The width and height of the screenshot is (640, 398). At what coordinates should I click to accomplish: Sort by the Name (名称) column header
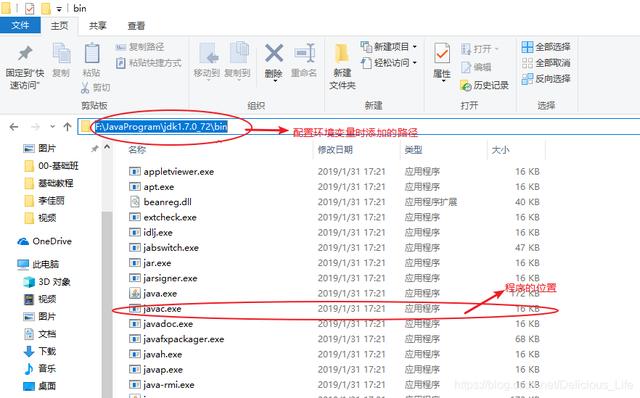click(x=137, y=150)
